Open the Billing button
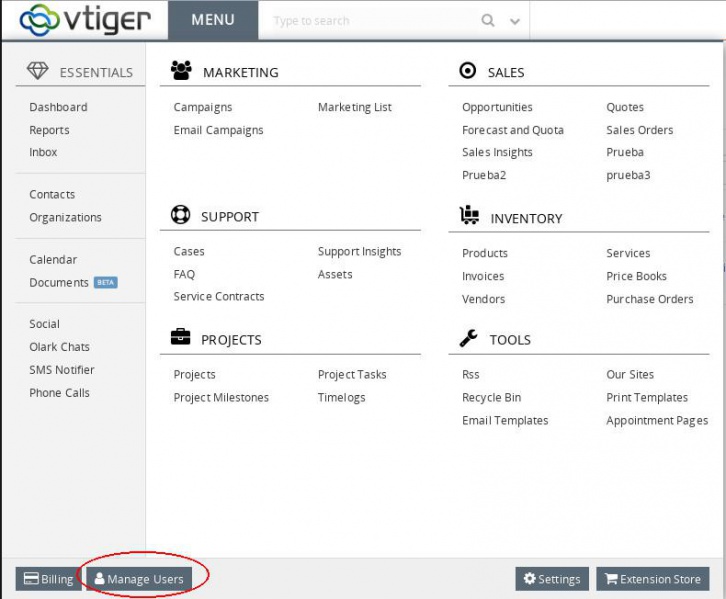Screen dimensions: 726x599 (48, 579)
